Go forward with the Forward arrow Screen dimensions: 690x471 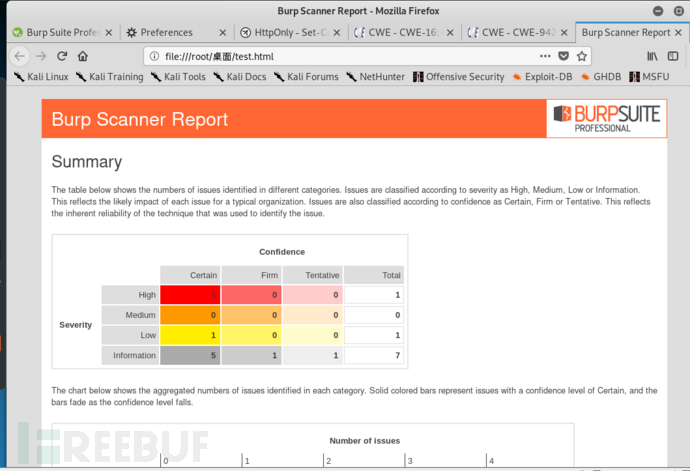(41, 56)
